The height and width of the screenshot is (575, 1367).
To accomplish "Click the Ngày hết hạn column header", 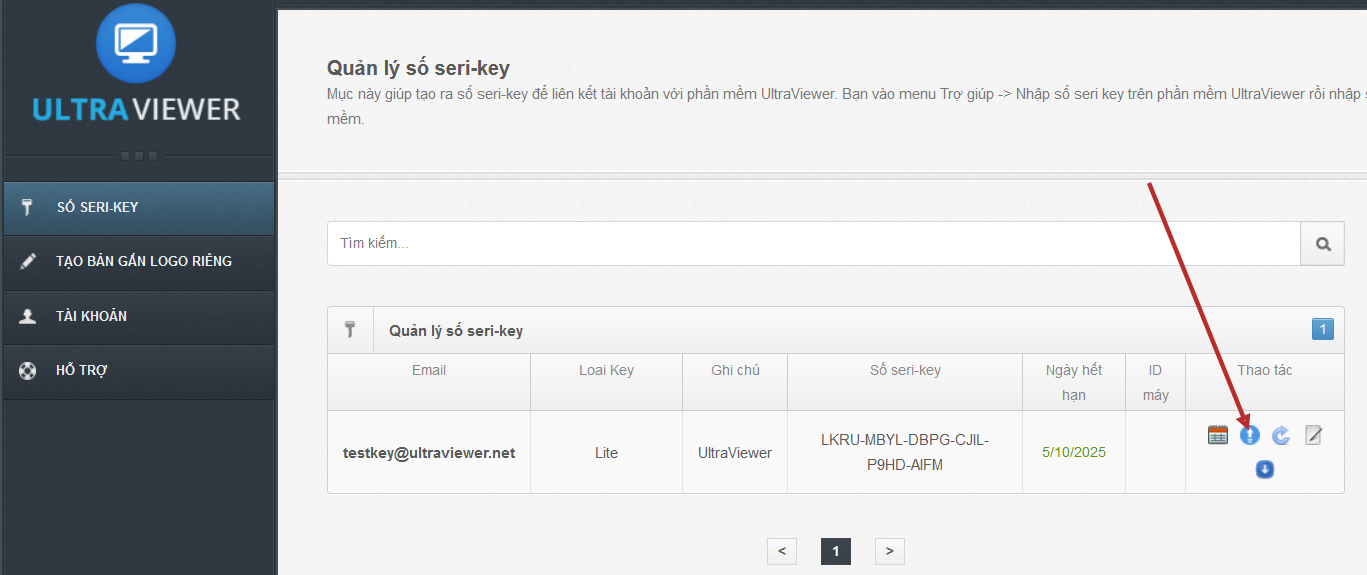I will pos(1074,382).
